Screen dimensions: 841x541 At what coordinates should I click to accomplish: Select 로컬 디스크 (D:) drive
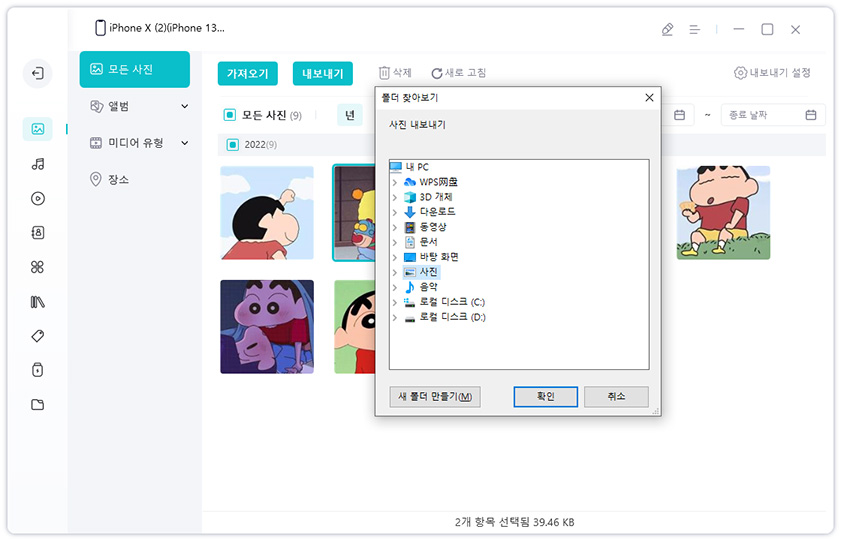445,317
